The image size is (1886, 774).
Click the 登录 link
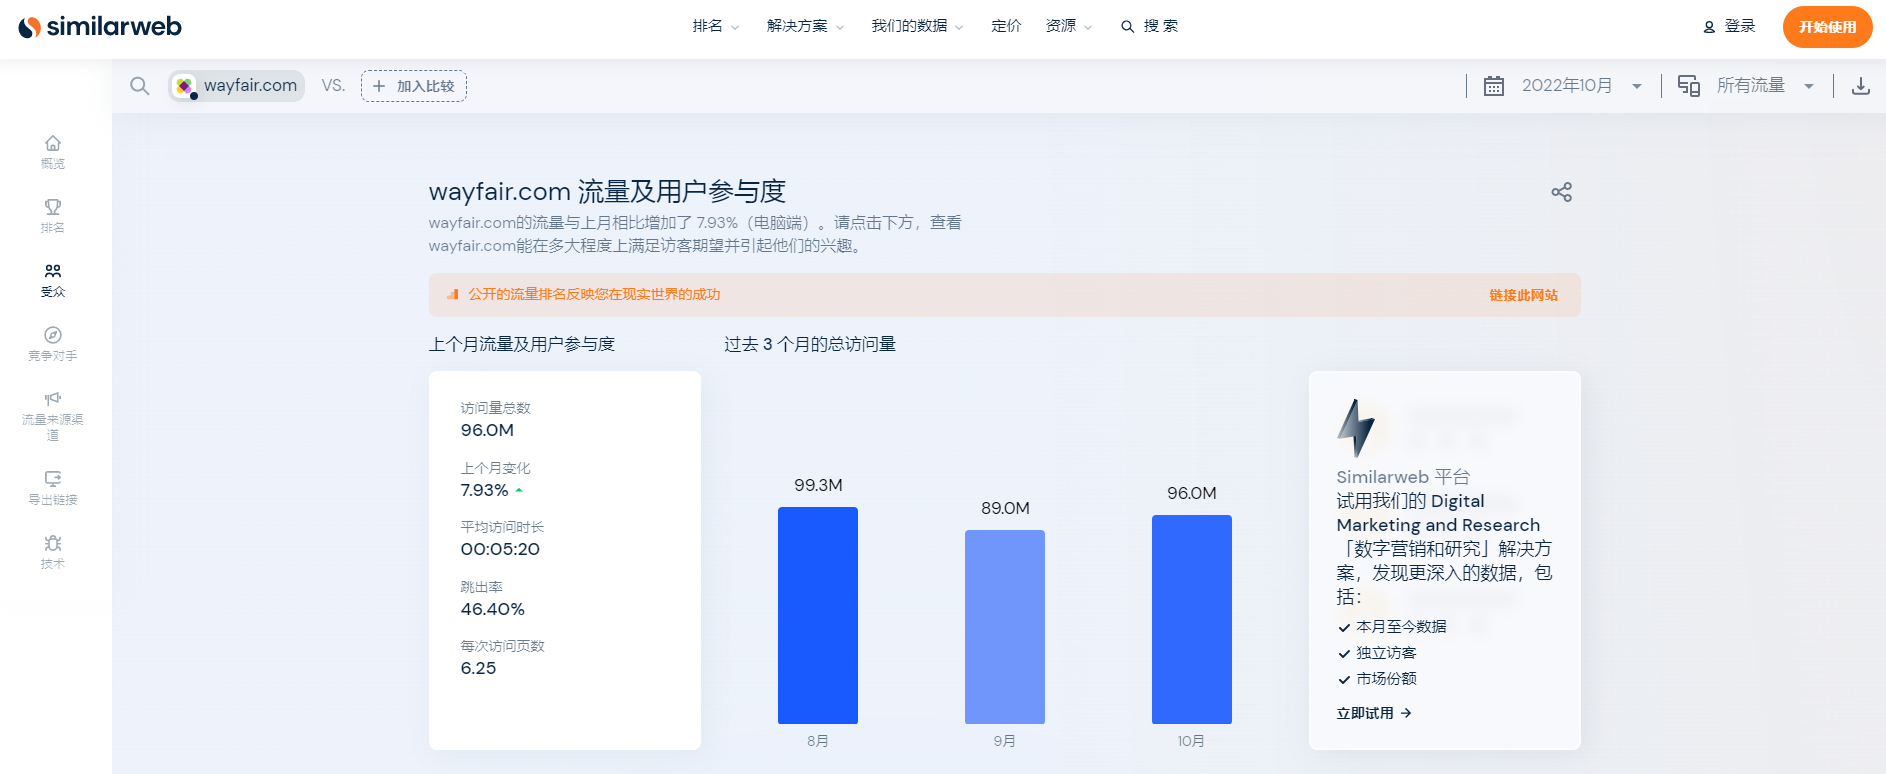coord(1730,26)
